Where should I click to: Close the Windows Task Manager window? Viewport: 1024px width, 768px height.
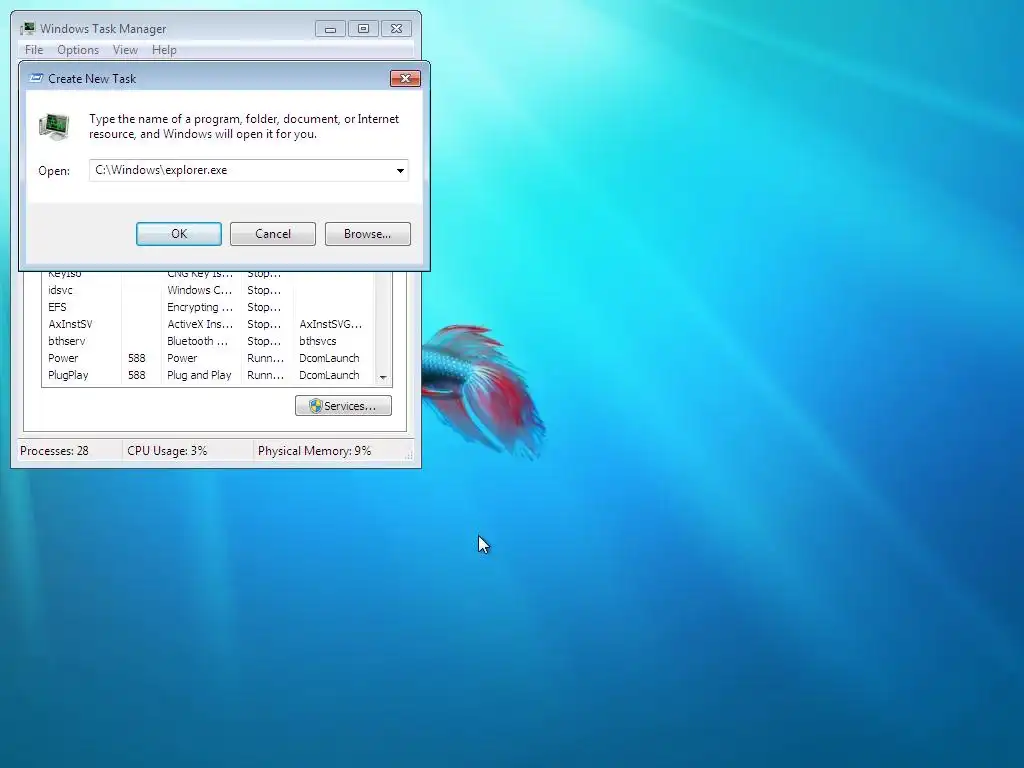(x=396, y=29)
